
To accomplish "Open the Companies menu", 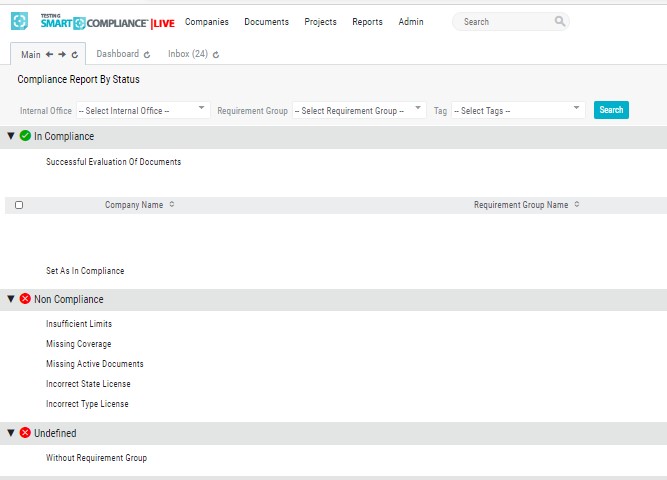I will tap(206, 22).
